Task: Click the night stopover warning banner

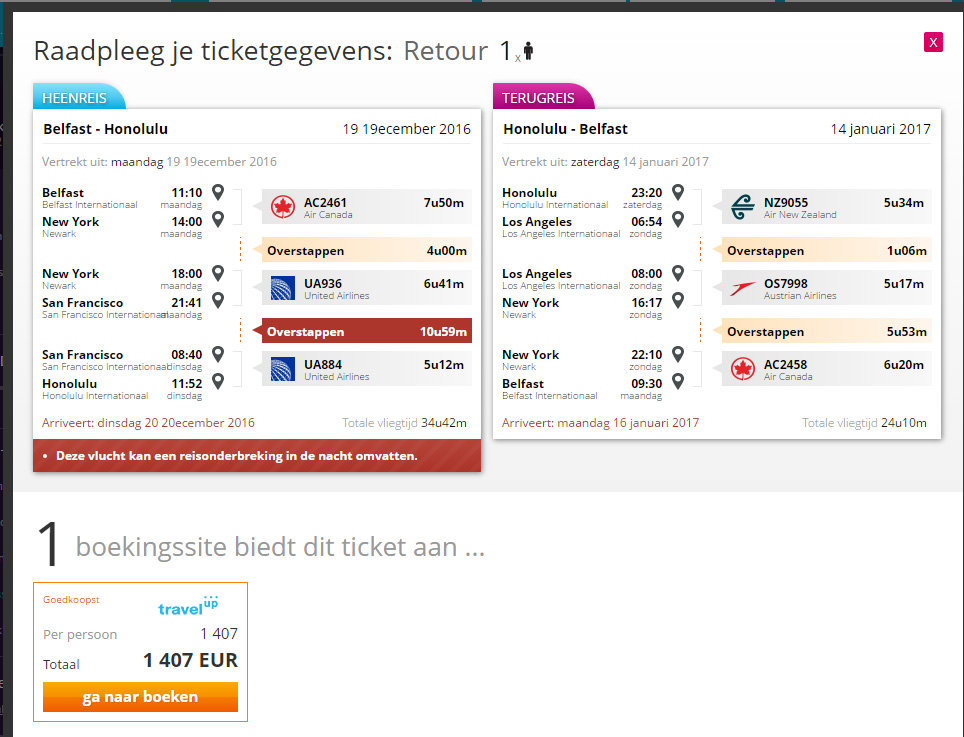Action: pyautogui.click(x=257, y=455)
